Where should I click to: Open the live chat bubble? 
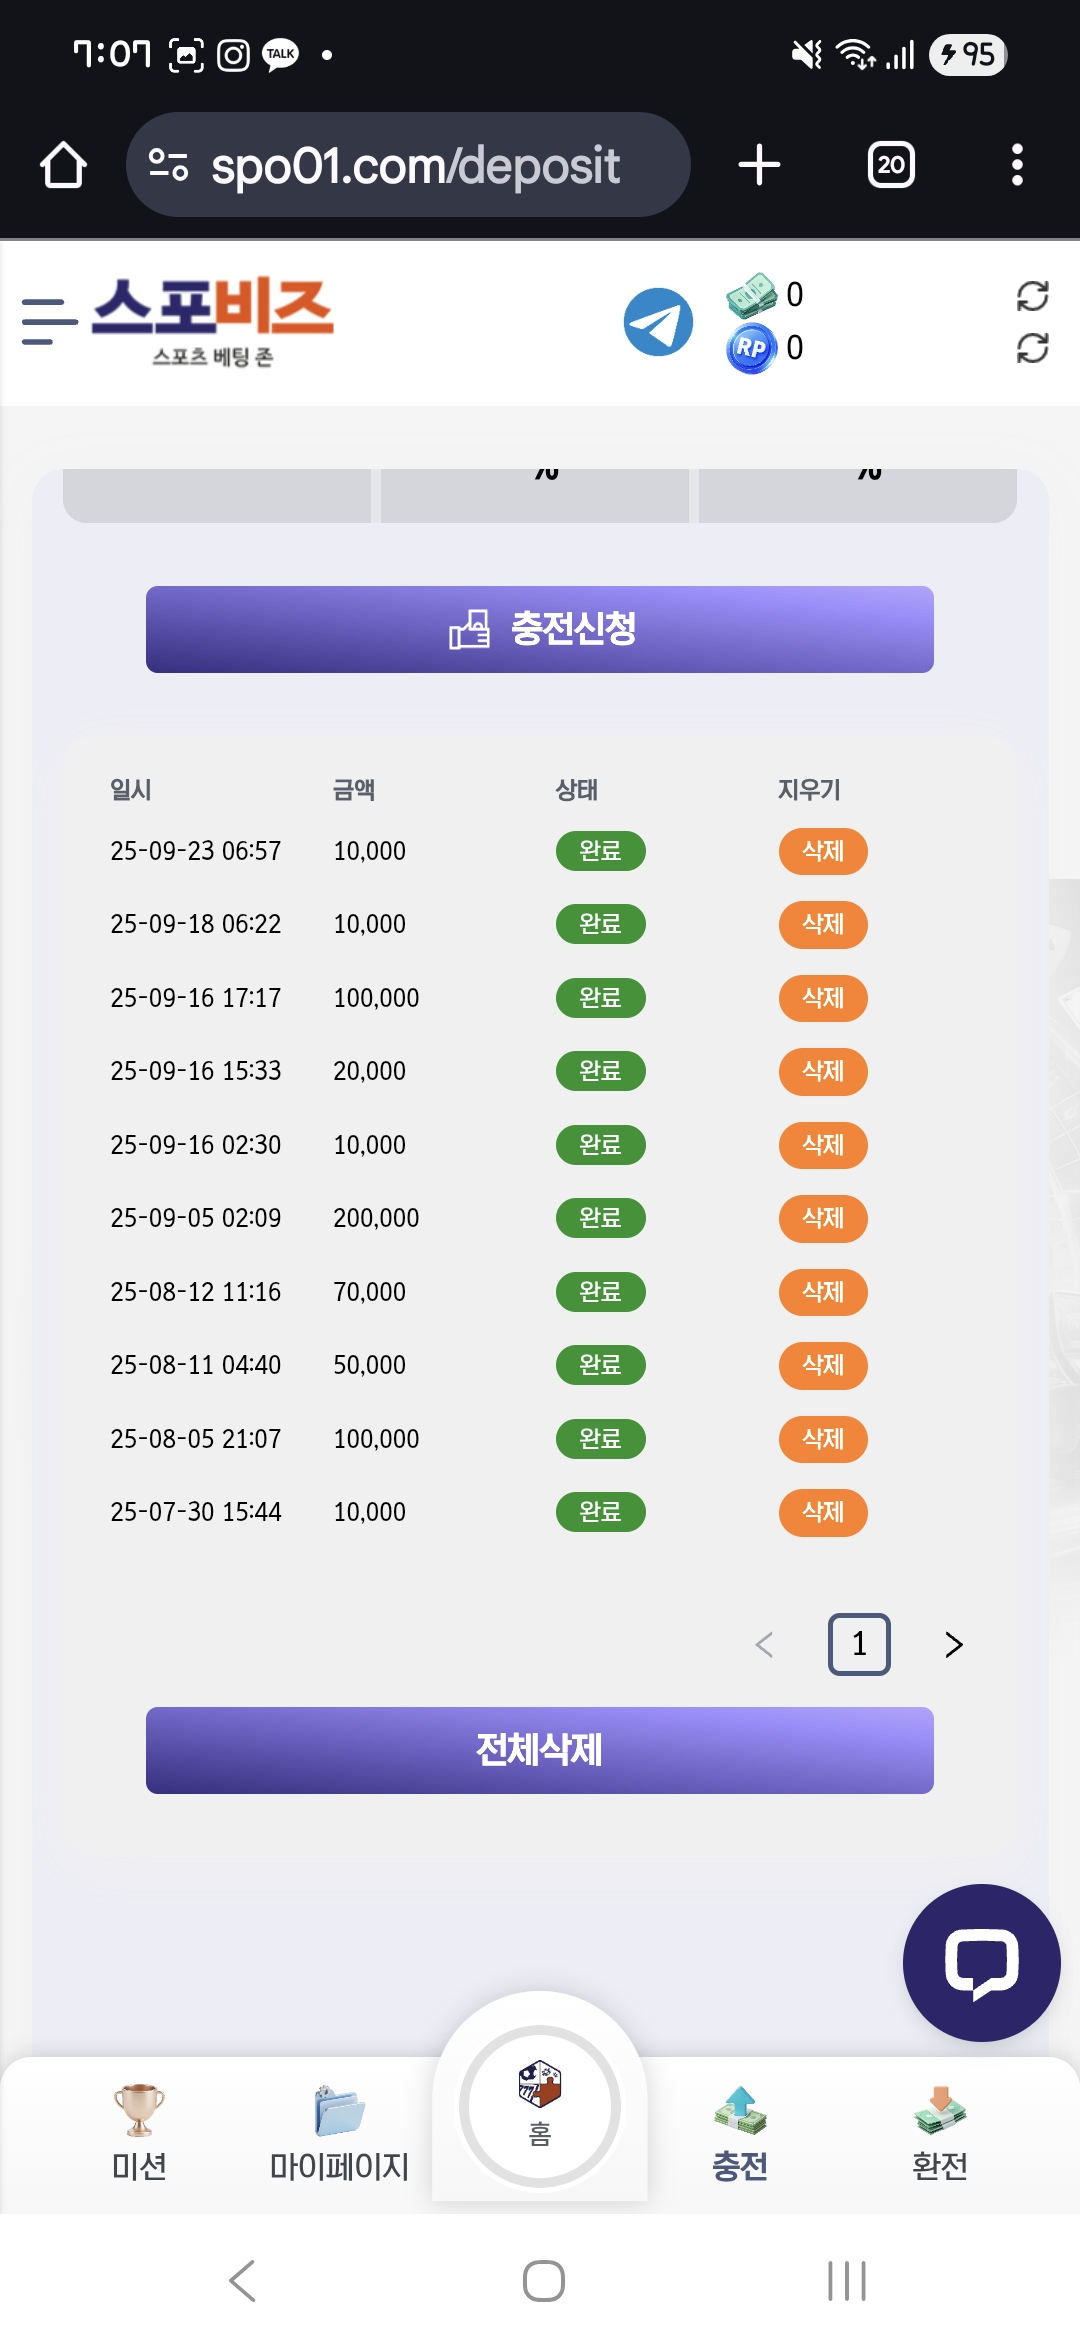(981, 1962)
